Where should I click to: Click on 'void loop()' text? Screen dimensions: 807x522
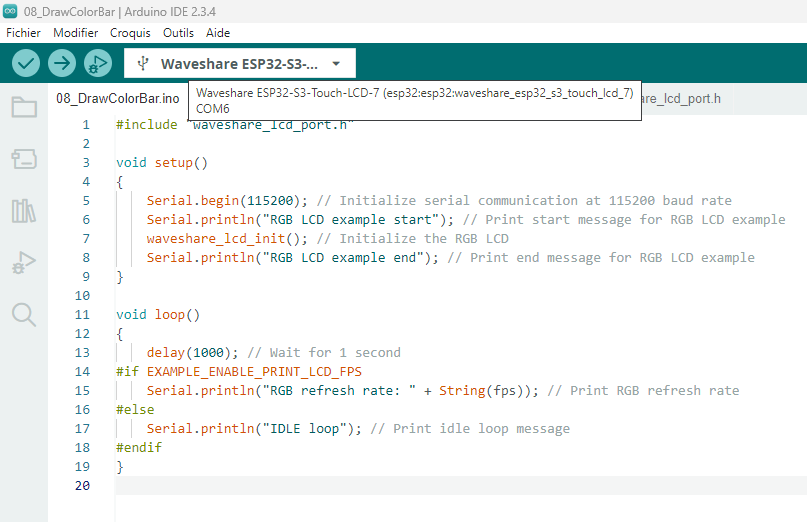coord(158,315)
